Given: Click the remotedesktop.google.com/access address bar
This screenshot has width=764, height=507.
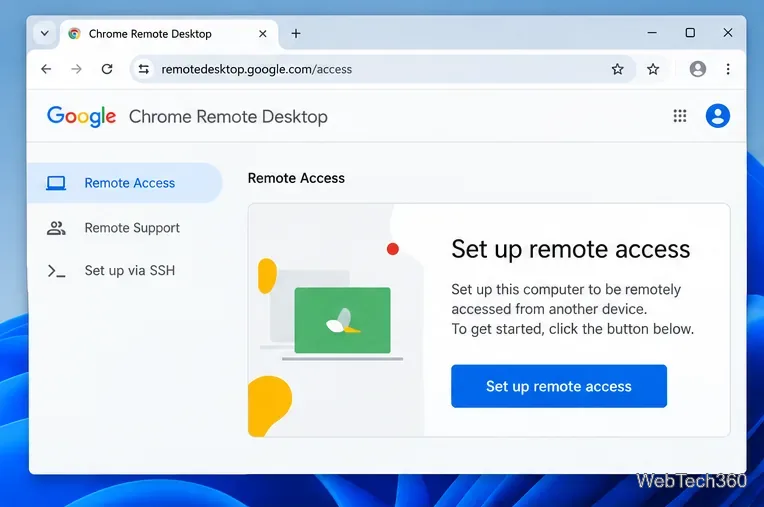Looking at the screenshot, I should click(x=382, y=69).
